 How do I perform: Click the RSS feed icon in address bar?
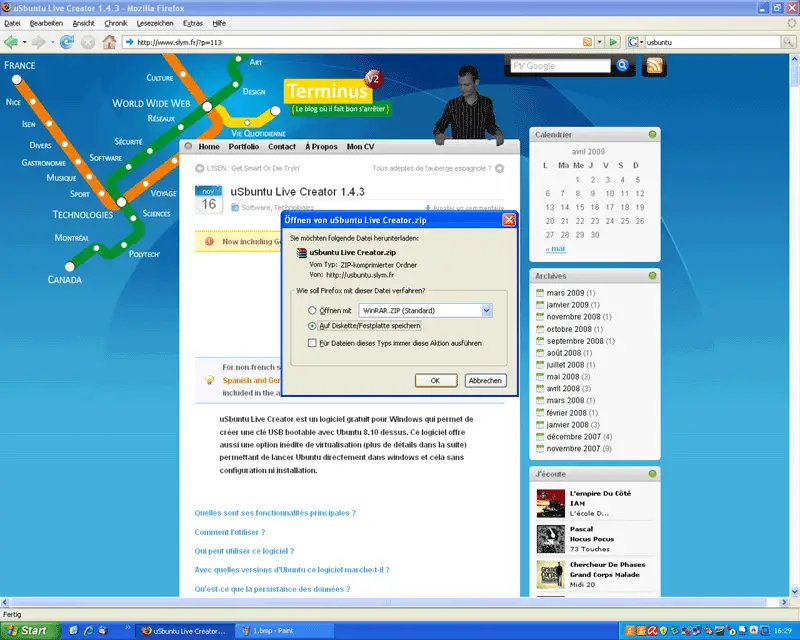[587, 42]
